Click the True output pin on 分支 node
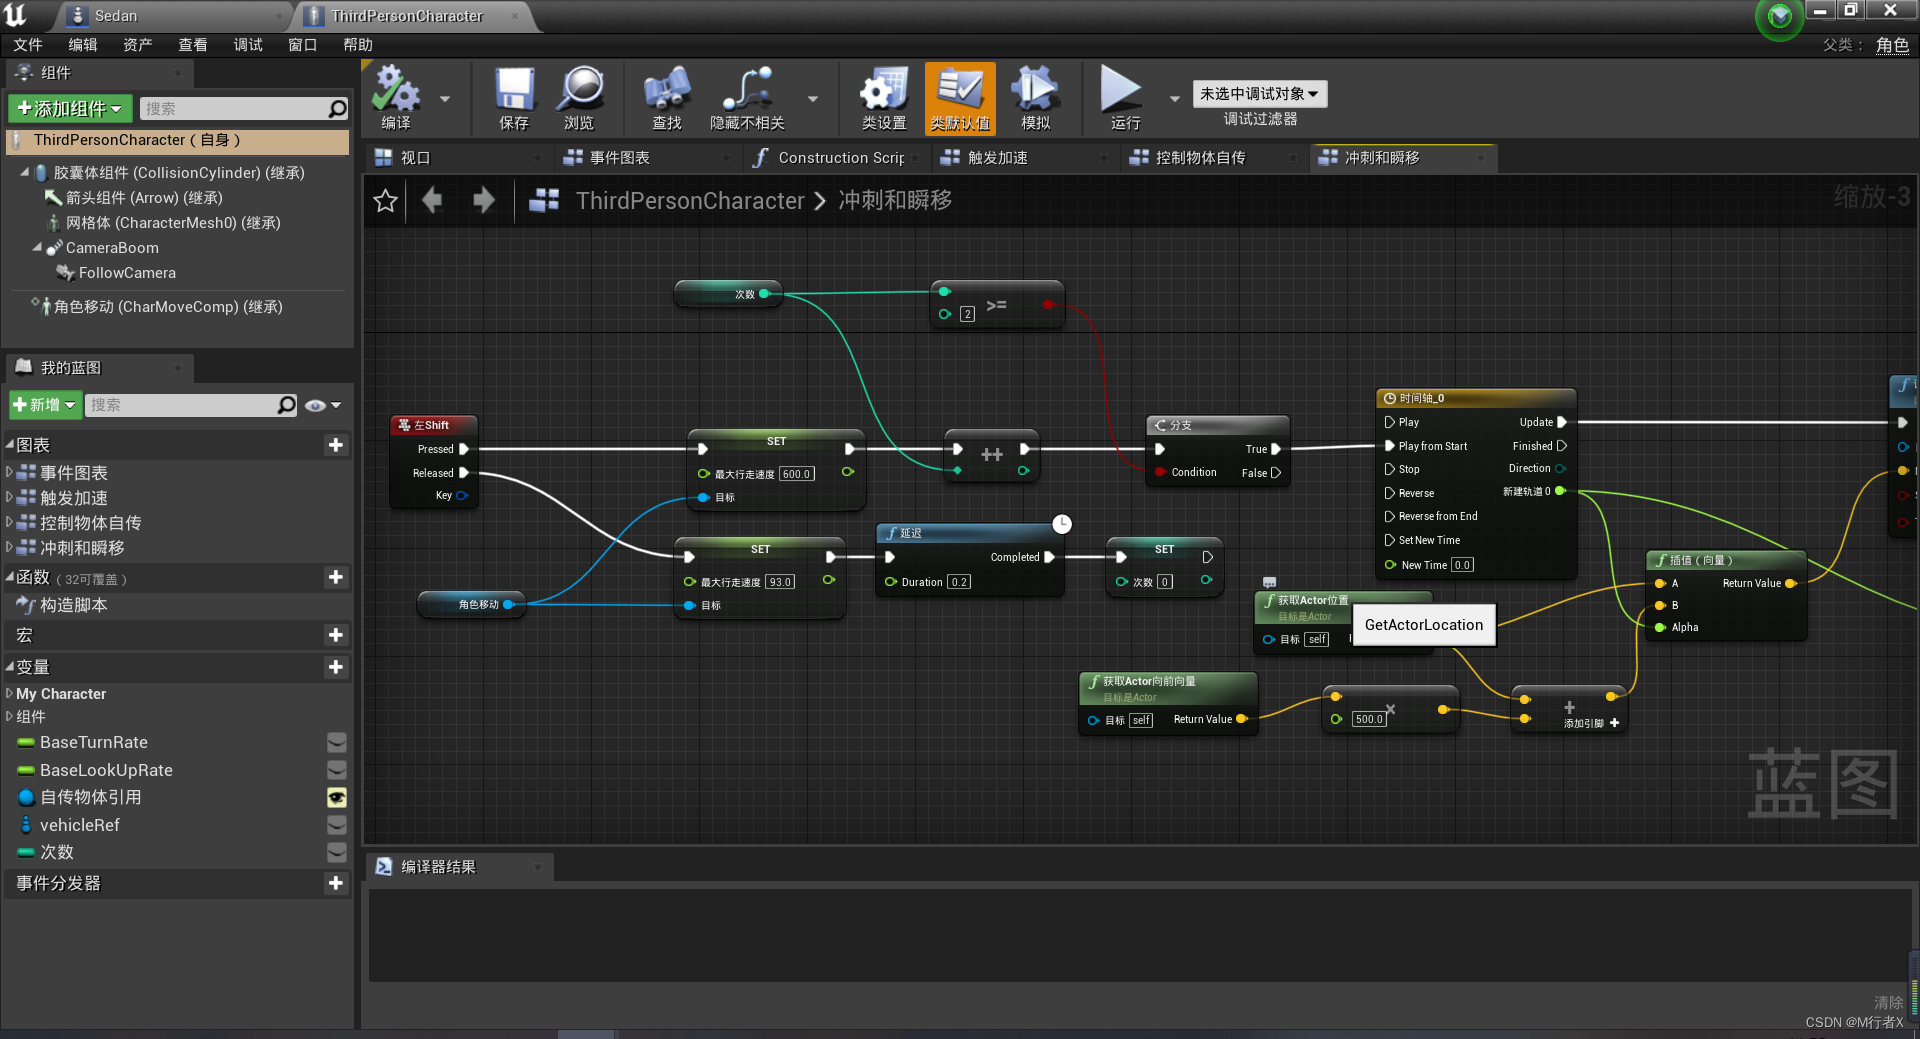Viewport: 1920px width, 1039px height. (1276, 449)
